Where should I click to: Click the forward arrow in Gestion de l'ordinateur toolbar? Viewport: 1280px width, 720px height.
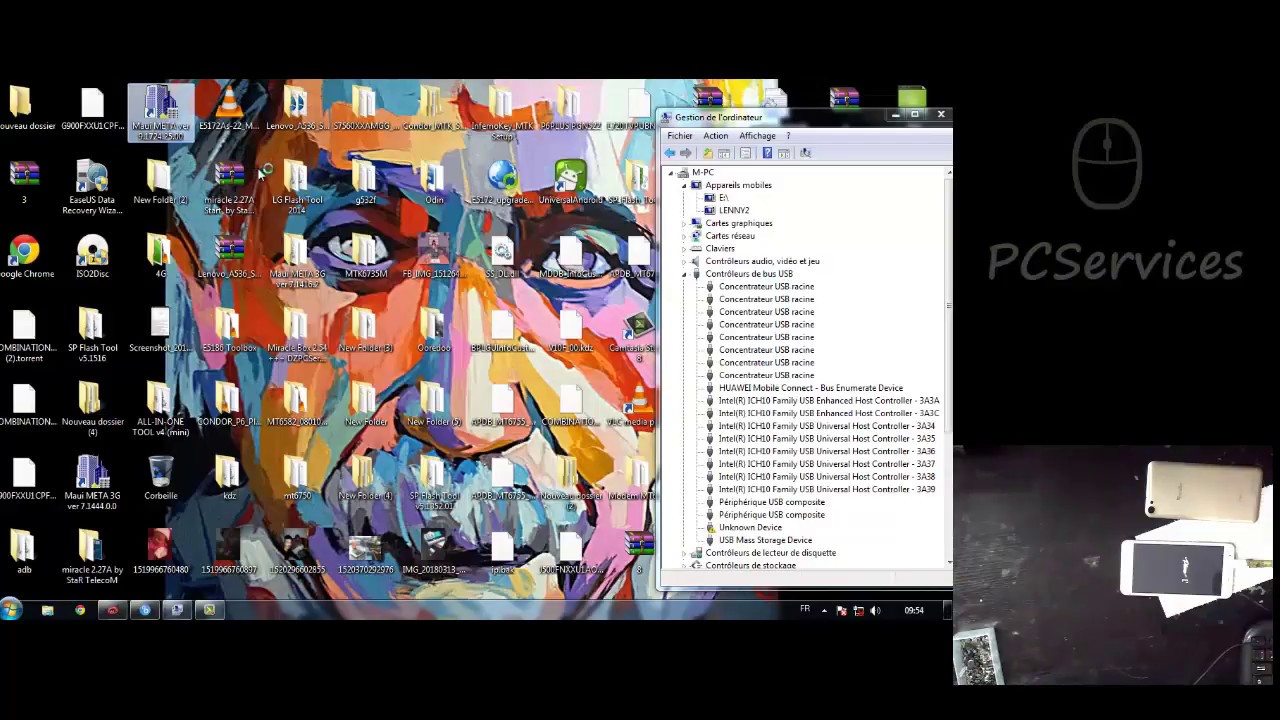coord(686,153)
